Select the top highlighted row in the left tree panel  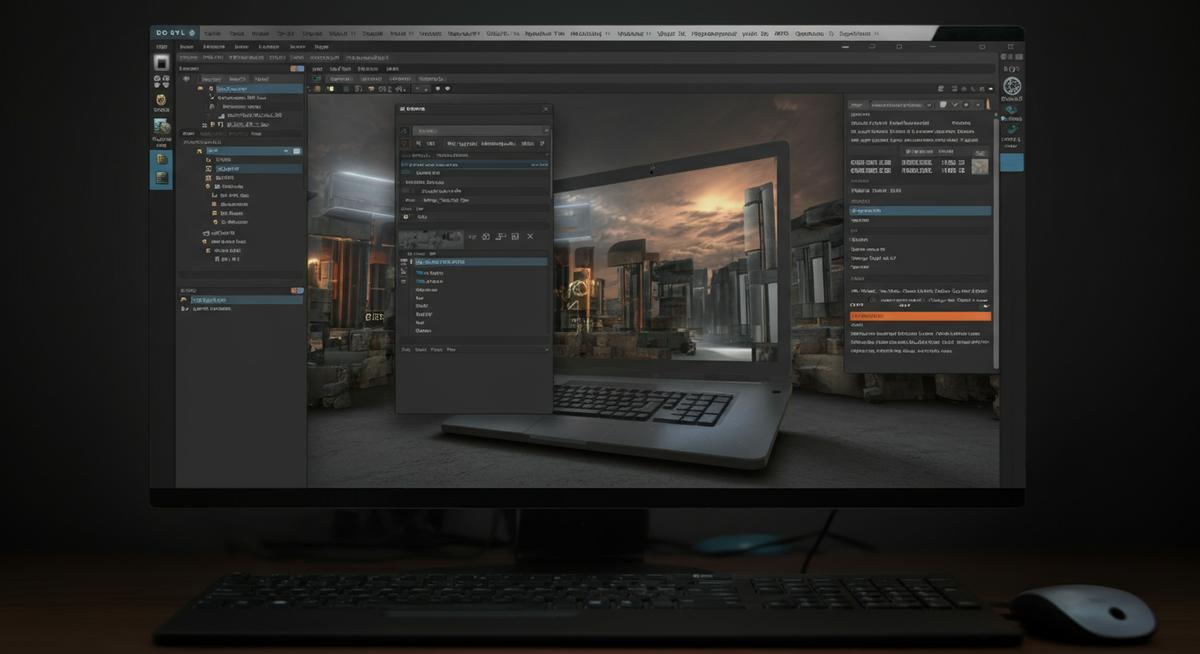tap(259, 89)
